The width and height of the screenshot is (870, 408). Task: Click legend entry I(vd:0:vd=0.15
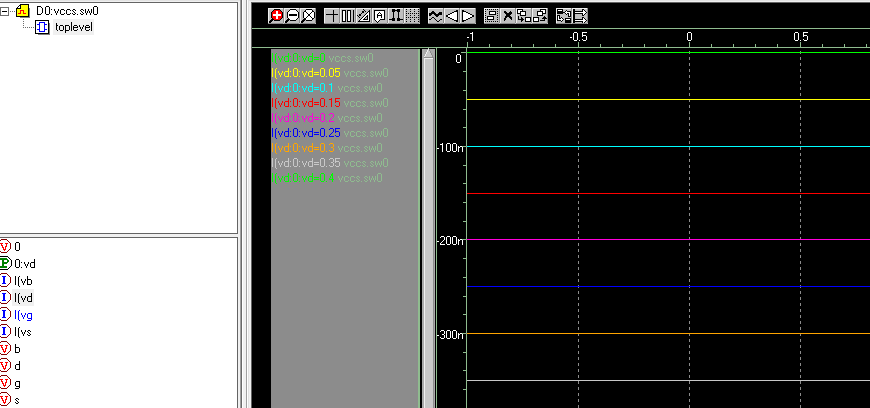(306, 103)
